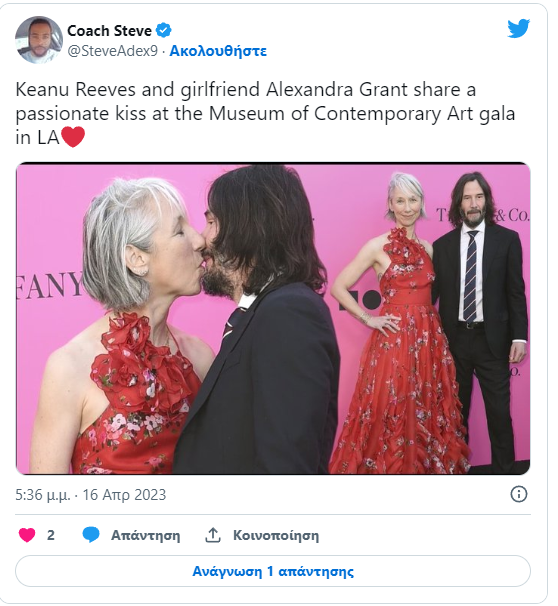The width and height of the screenshot is (558, 606).
Task: Open the tweet timestamp 16 Απρ 2023
Action: 124,495
